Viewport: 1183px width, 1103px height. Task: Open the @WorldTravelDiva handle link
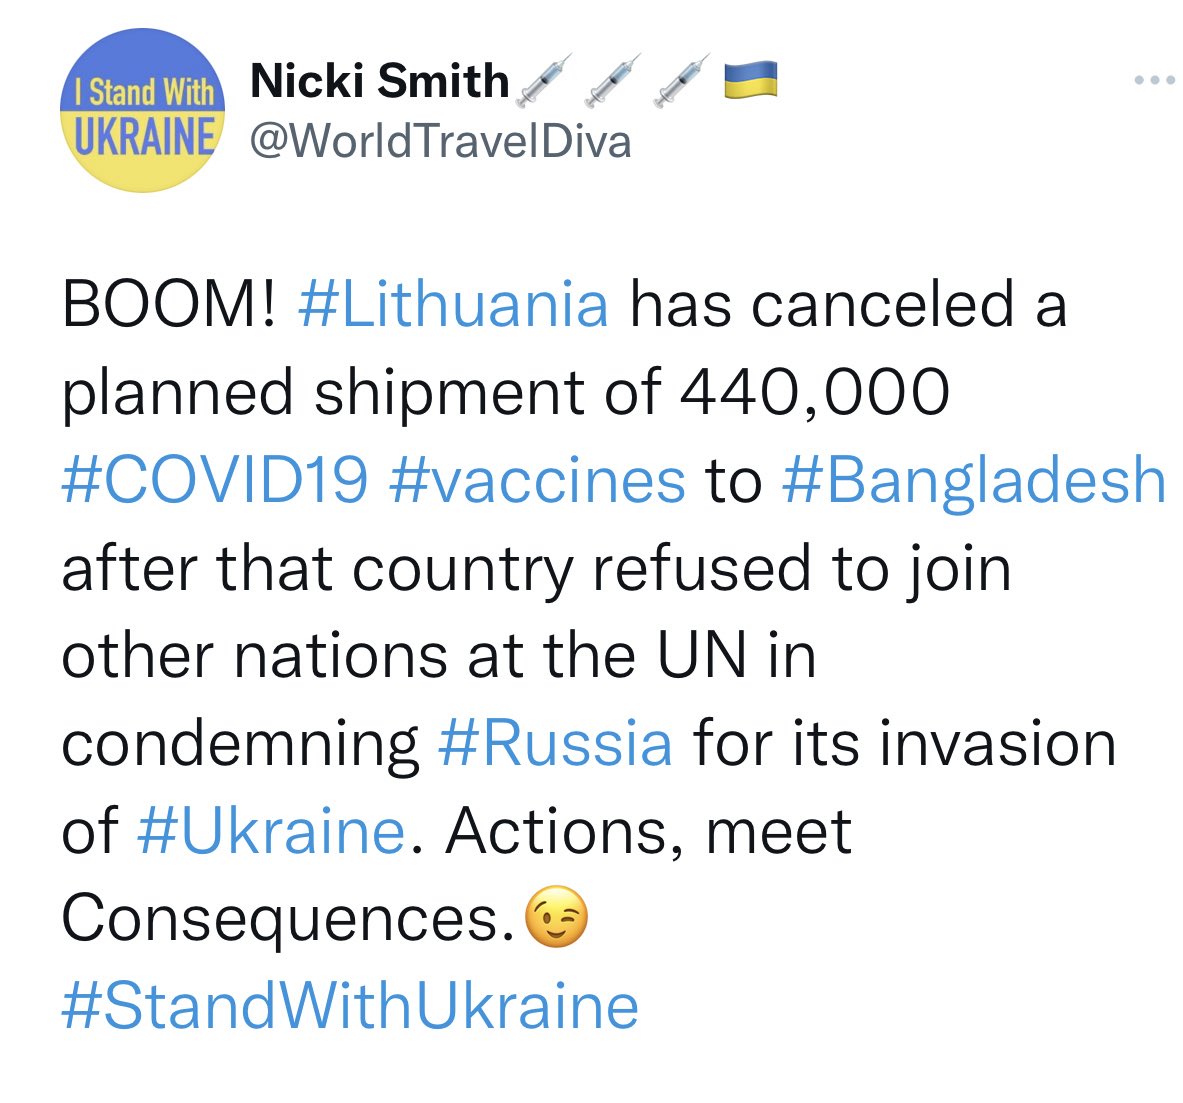point(441,141)
